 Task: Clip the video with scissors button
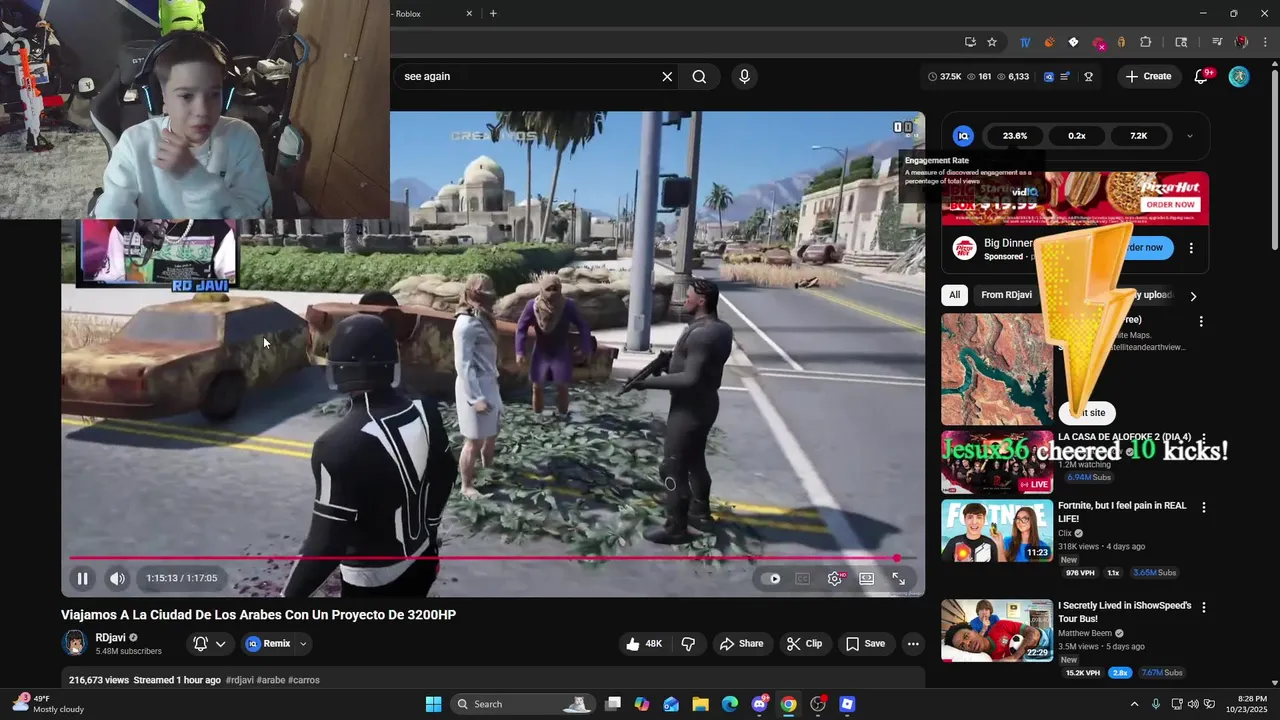(804, 644)
